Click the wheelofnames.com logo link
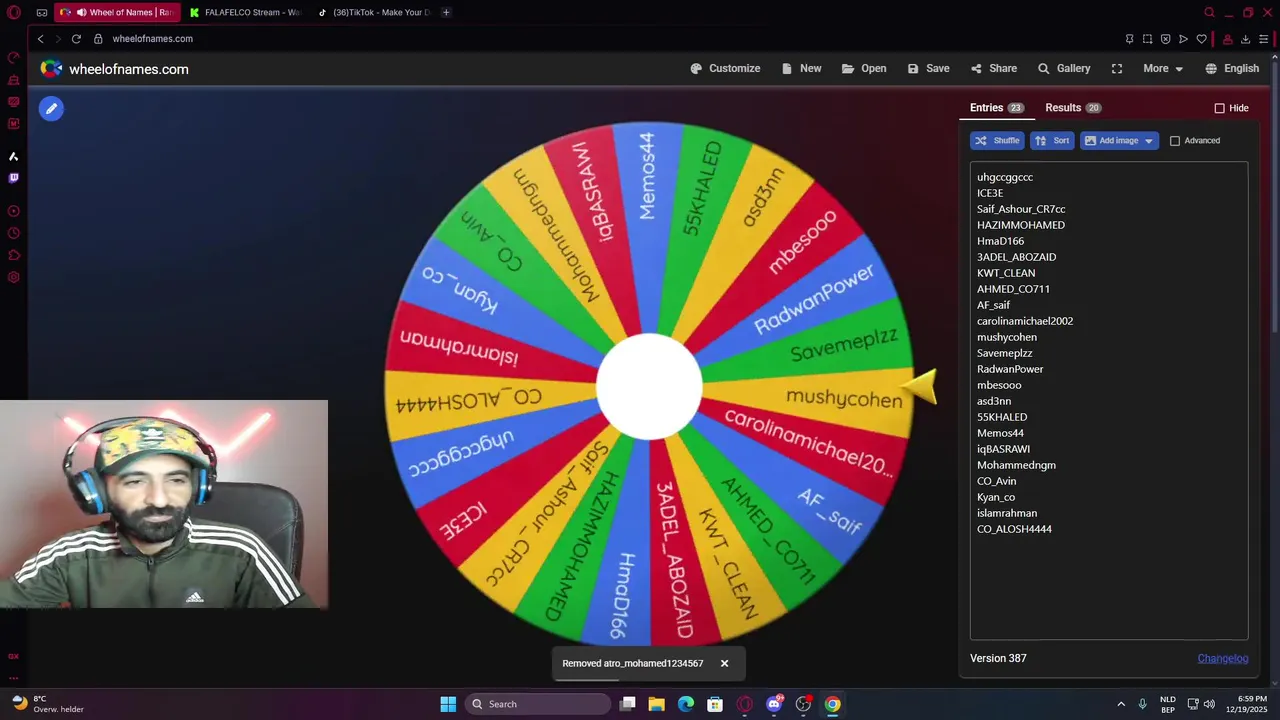This screenshot has width=1280, height=720. point(114,69)
